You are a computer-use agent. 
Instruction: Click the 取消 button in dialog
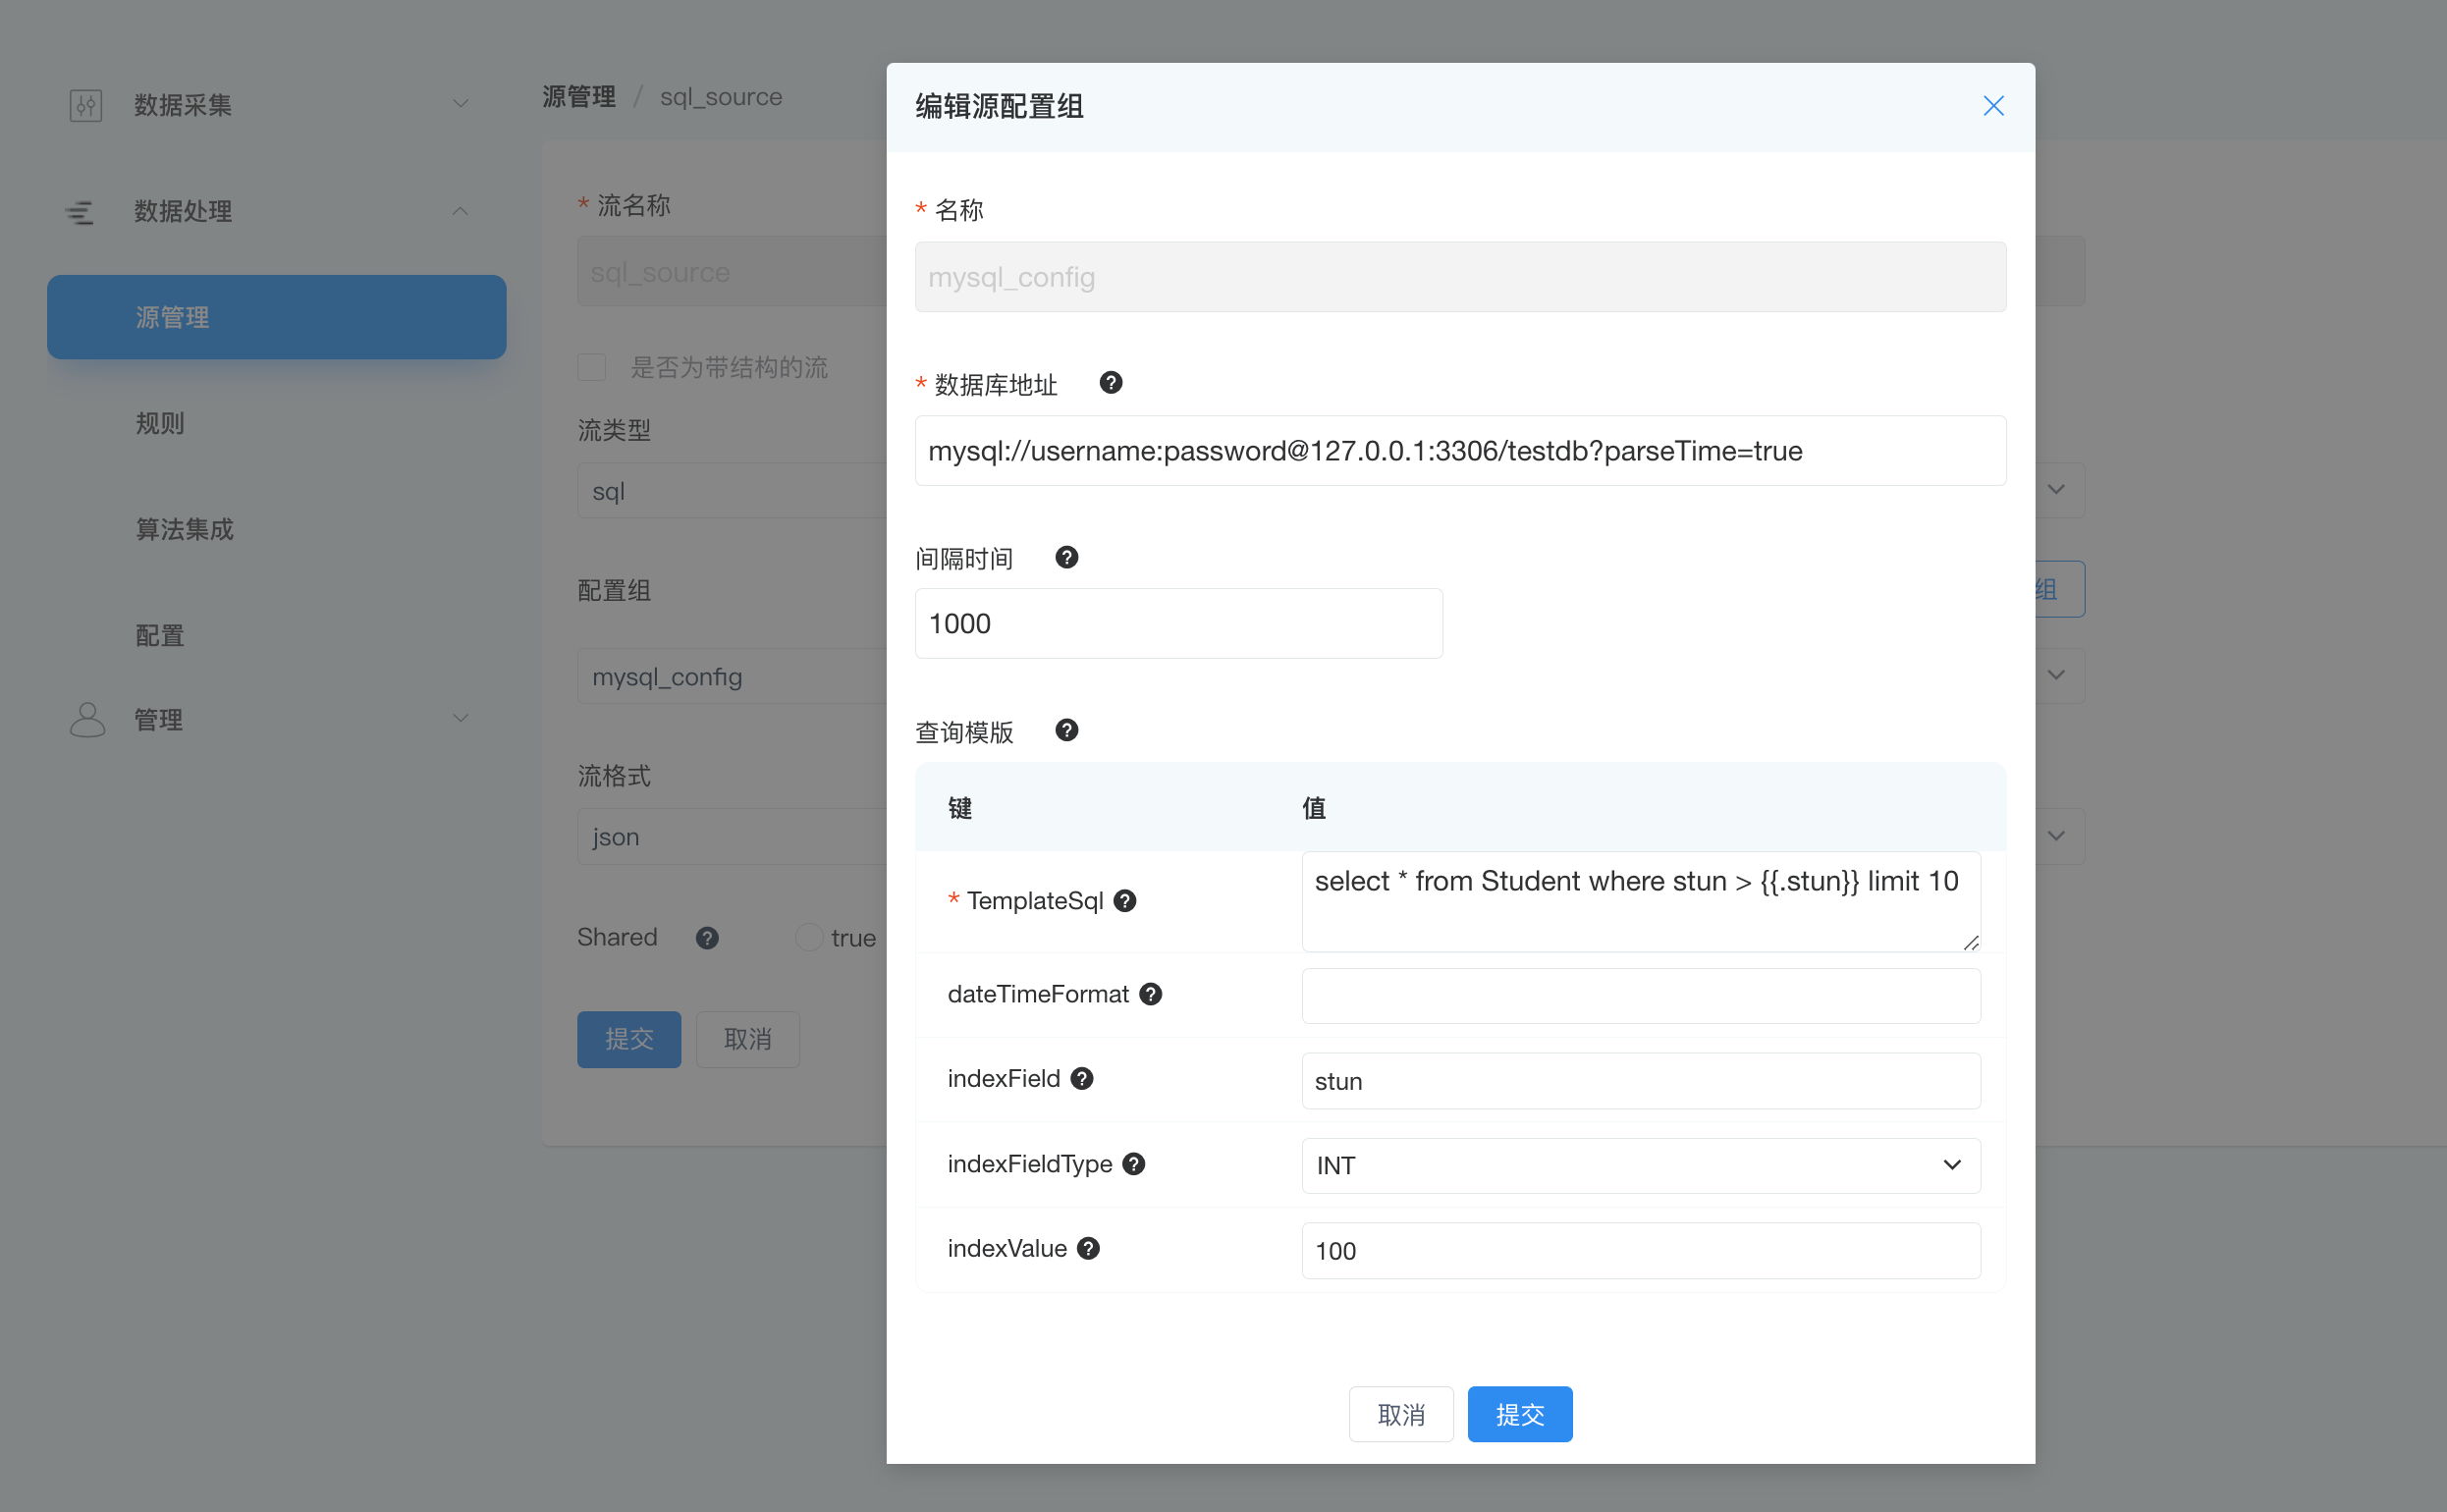pyautogui.click(x=1400, y=1414)
